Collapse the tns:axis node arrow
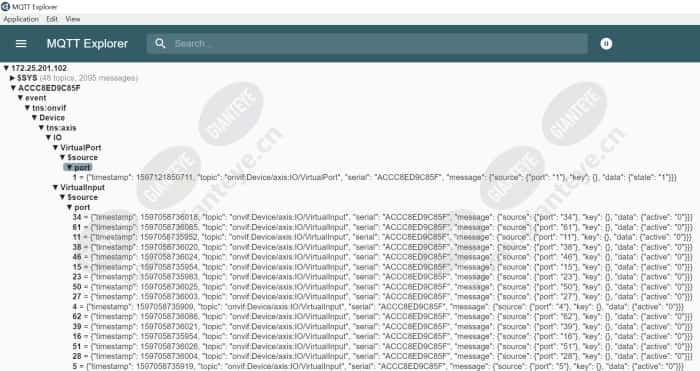 [x=42, y=128]
